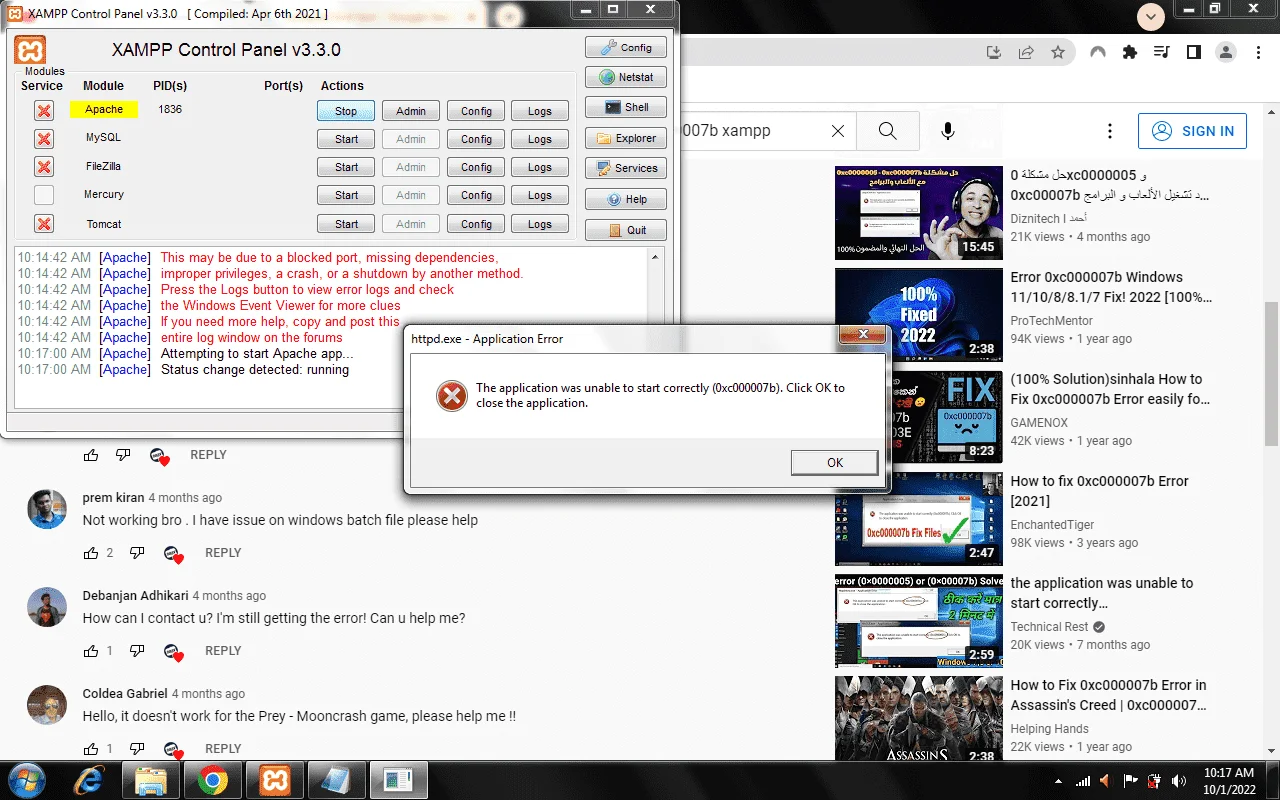This screenshot has height=800, width=1280.
Task: Bookmark this page with the star icon
Action: click(1057, 52)
